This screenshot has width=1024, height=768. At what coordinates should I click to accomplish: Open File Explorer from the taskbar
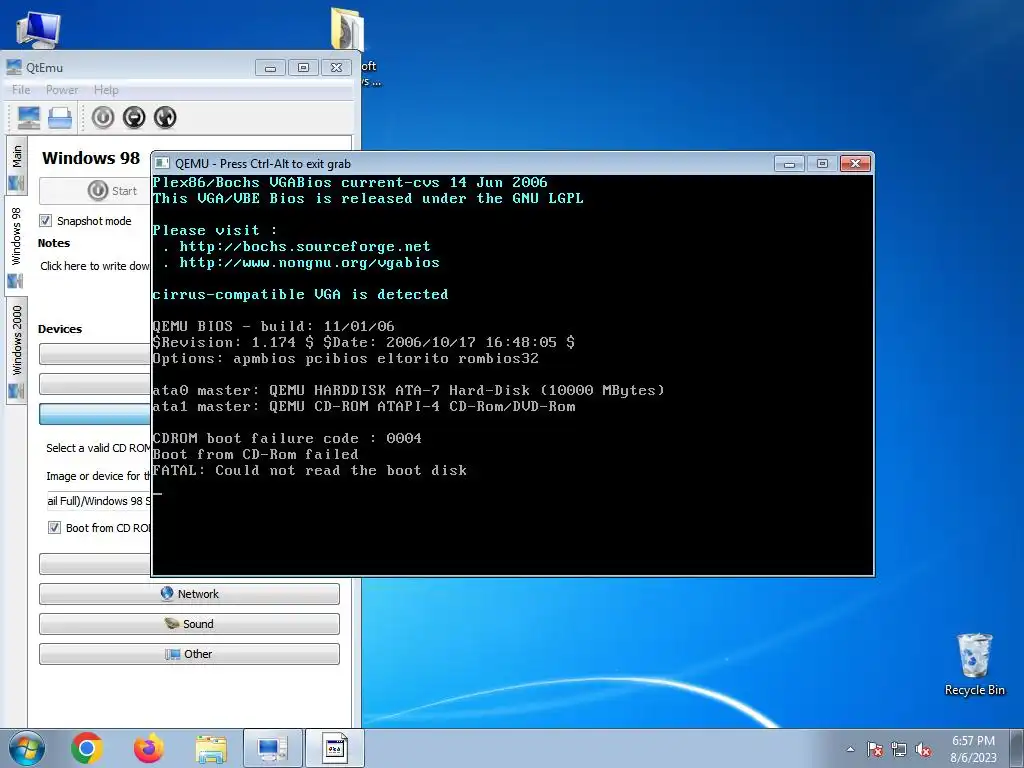pos(211,748)
